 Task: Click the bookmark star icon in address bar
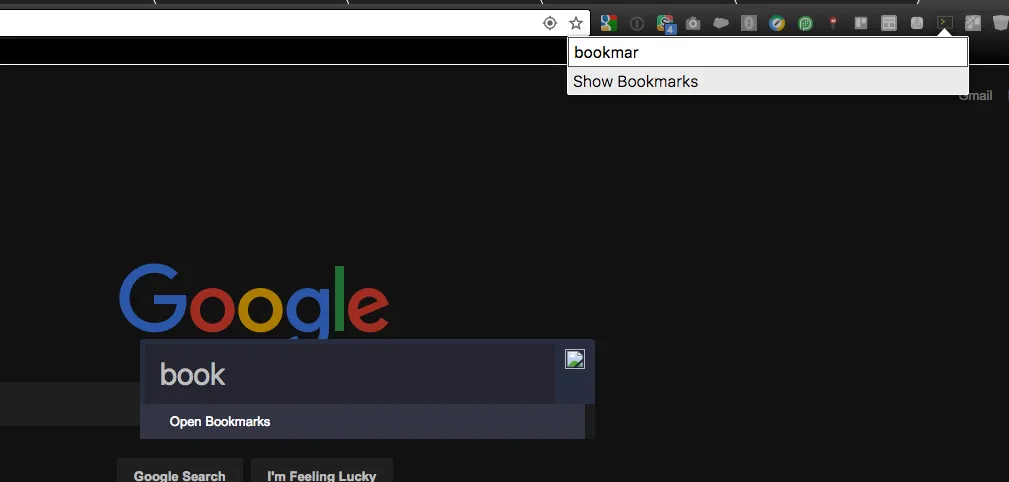point(576,24)
